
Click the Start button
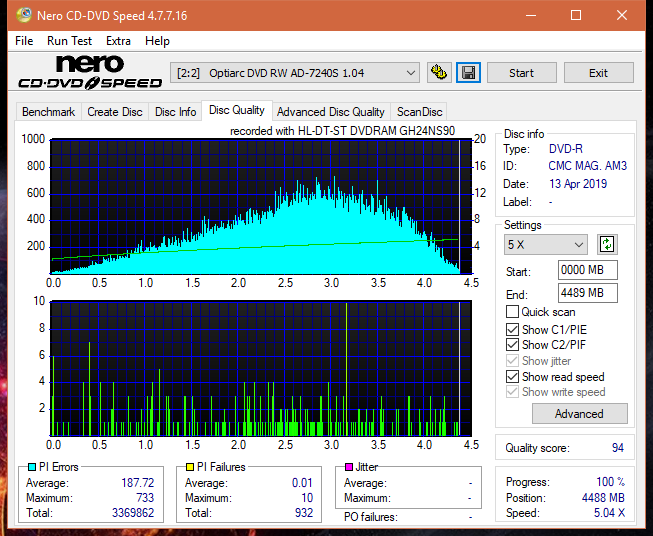pos(521,73)
